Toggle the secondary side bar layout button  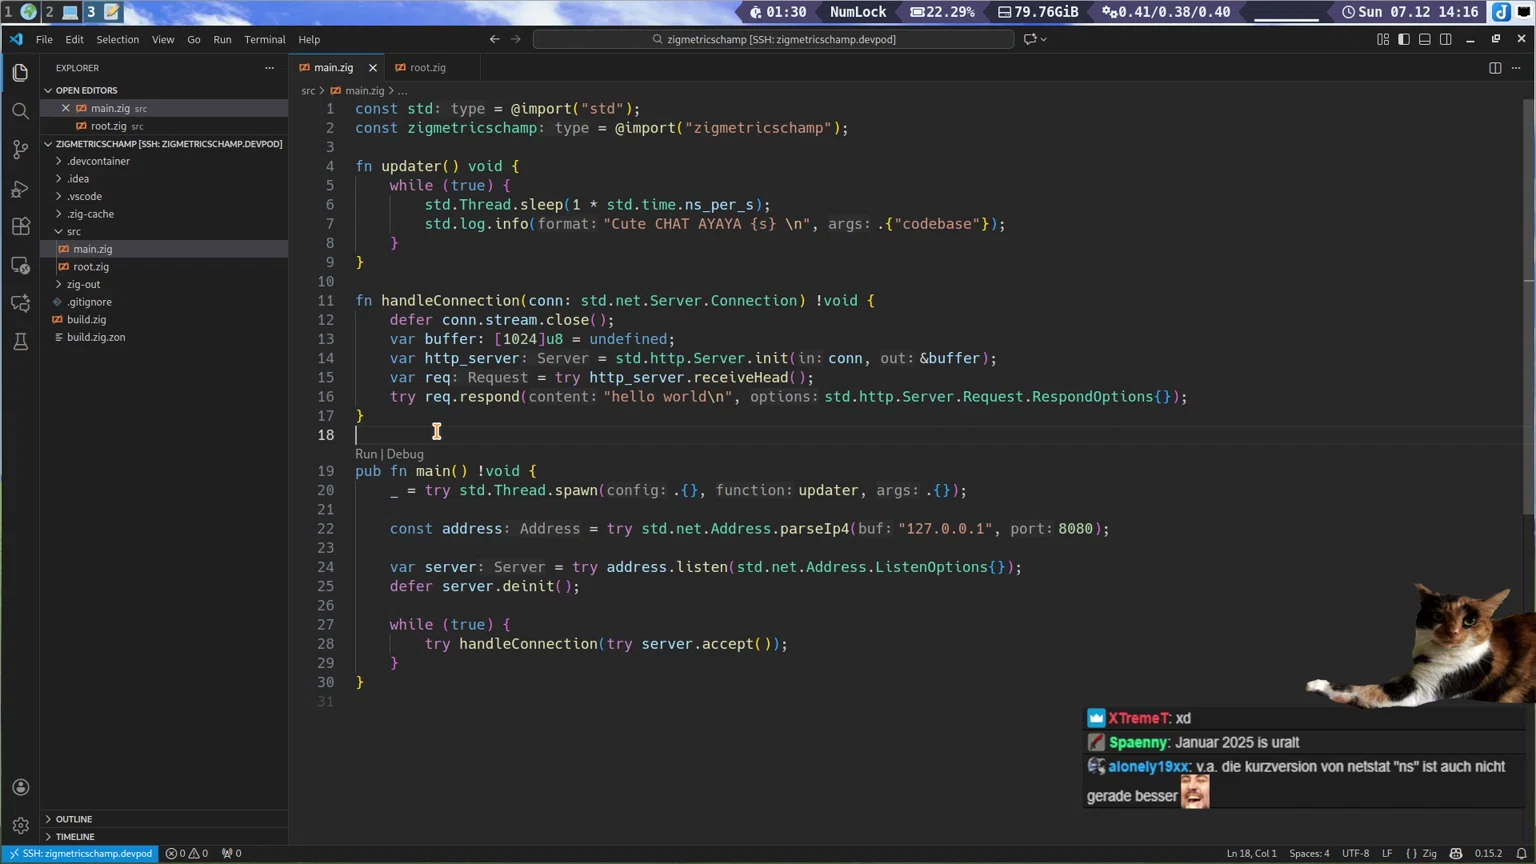(x=1446, y=39)
